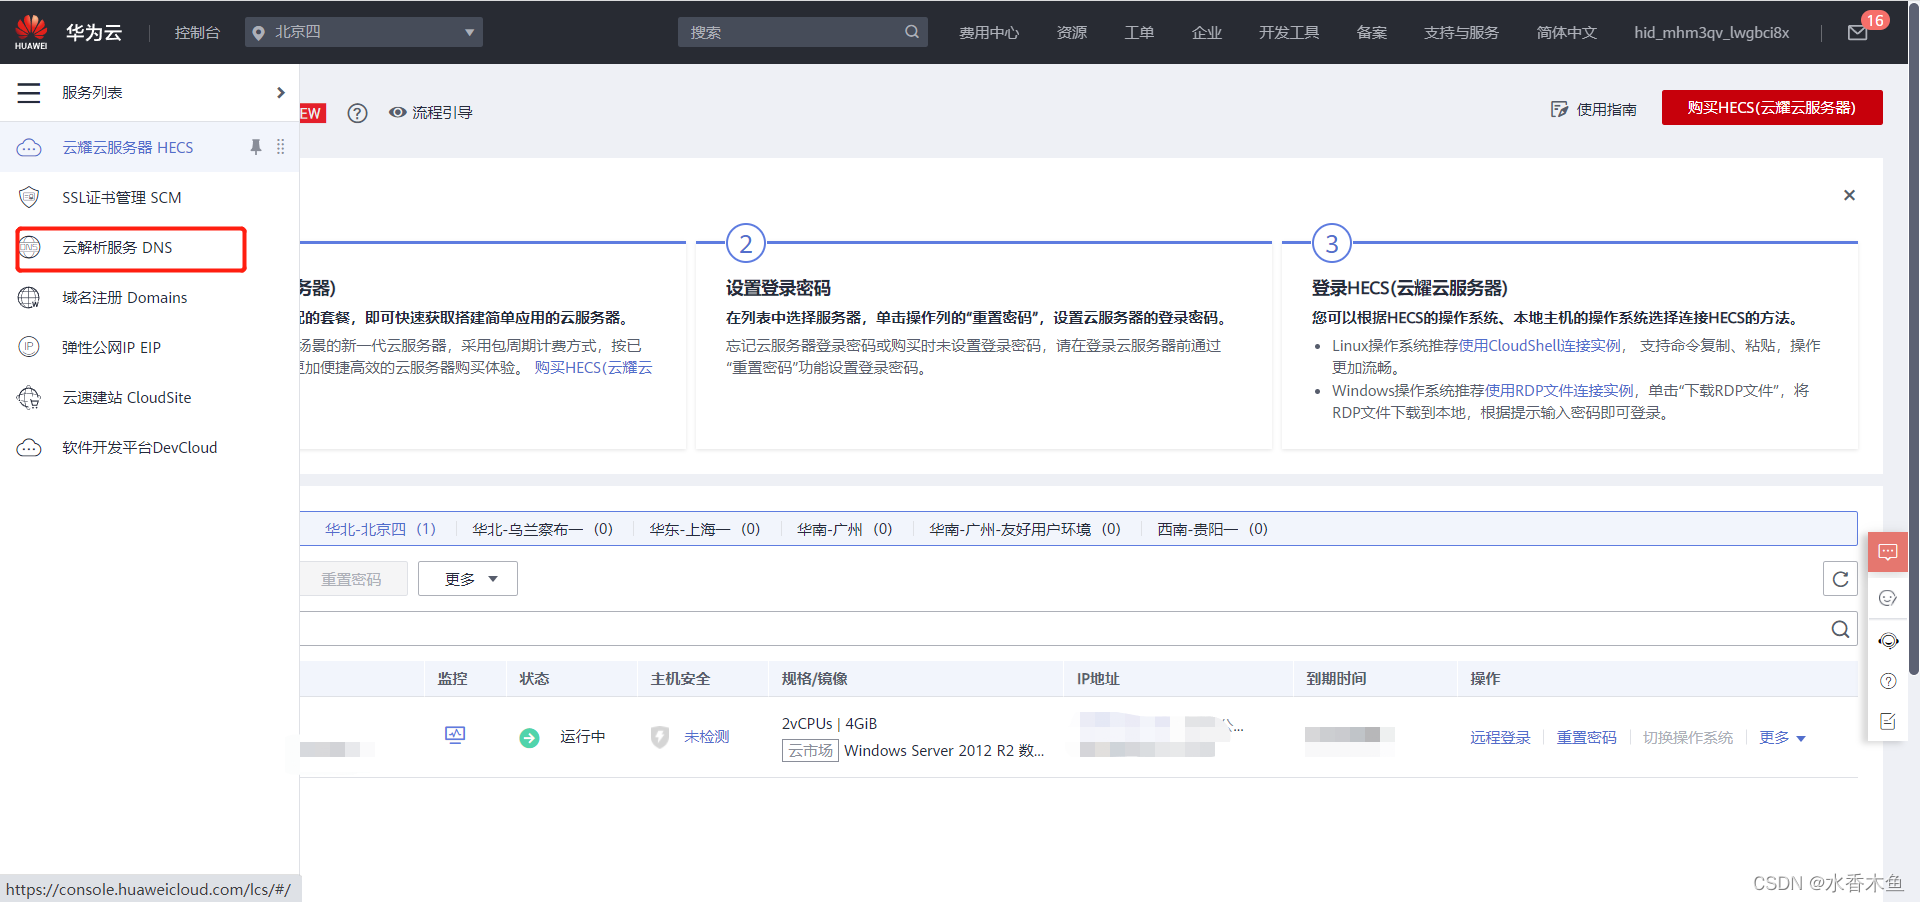The width and height of the screenshot is (1920, 902).
Task: Collapse the service list panel
Action: [281, 92]
